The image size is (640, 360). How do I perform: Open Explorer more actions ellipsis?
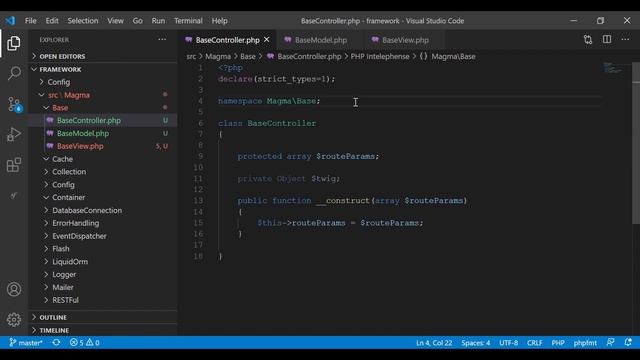(x=162, y=40)
